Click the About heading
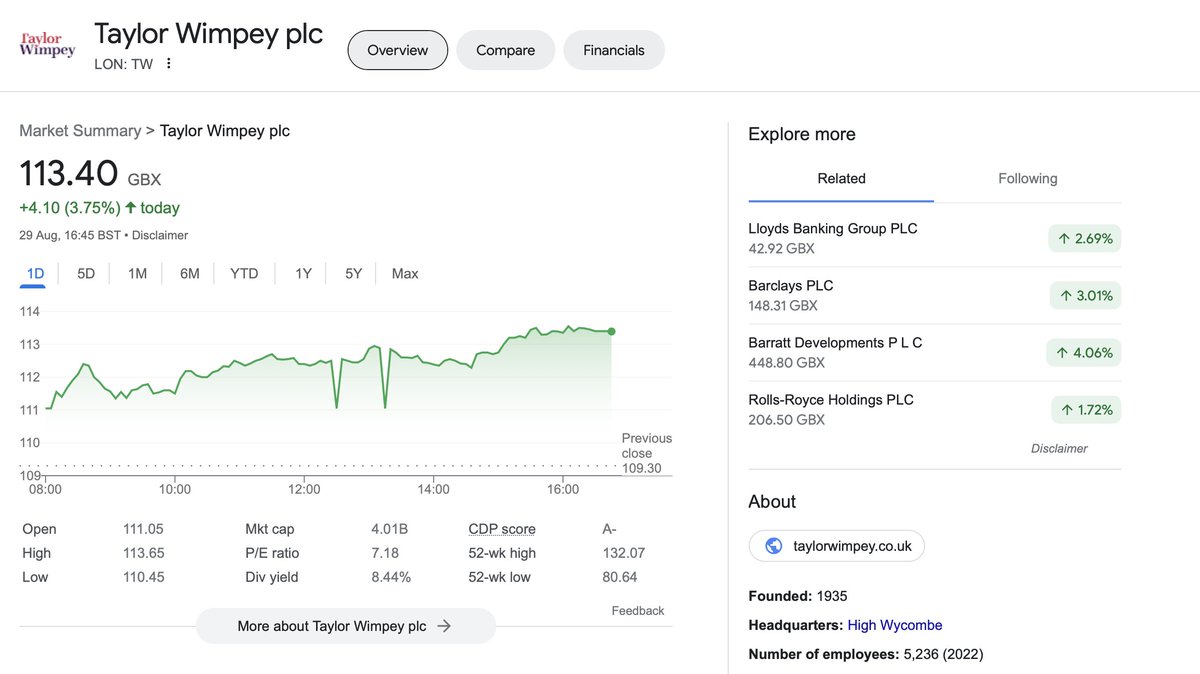The height and width of the screenshot is (674, 1200). point(772,501)
